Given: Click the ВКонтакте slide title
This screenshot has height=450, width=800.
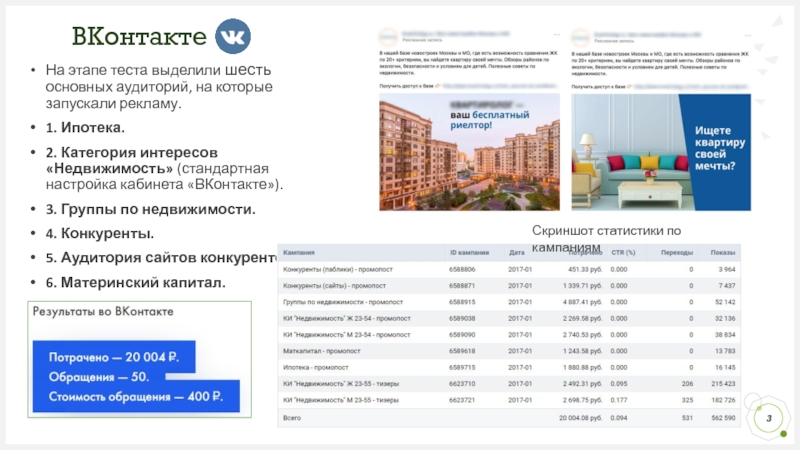Looking at the screenshot, I should point(139,36).
